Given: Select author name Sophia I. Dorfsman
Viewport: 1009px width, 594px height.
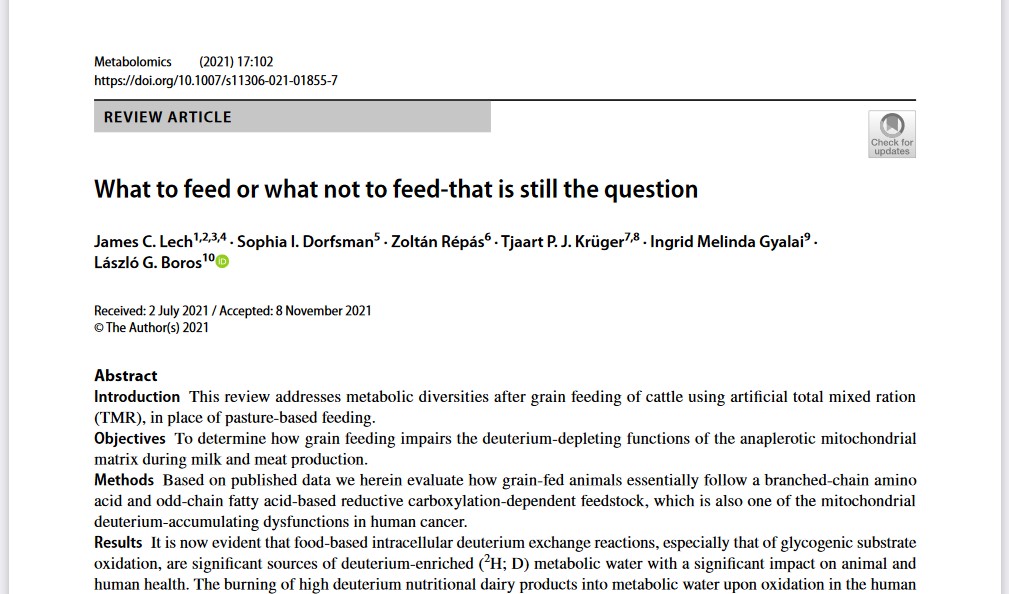Looking at the screenshot, I should pyautogui.click(x=305, y=242).
